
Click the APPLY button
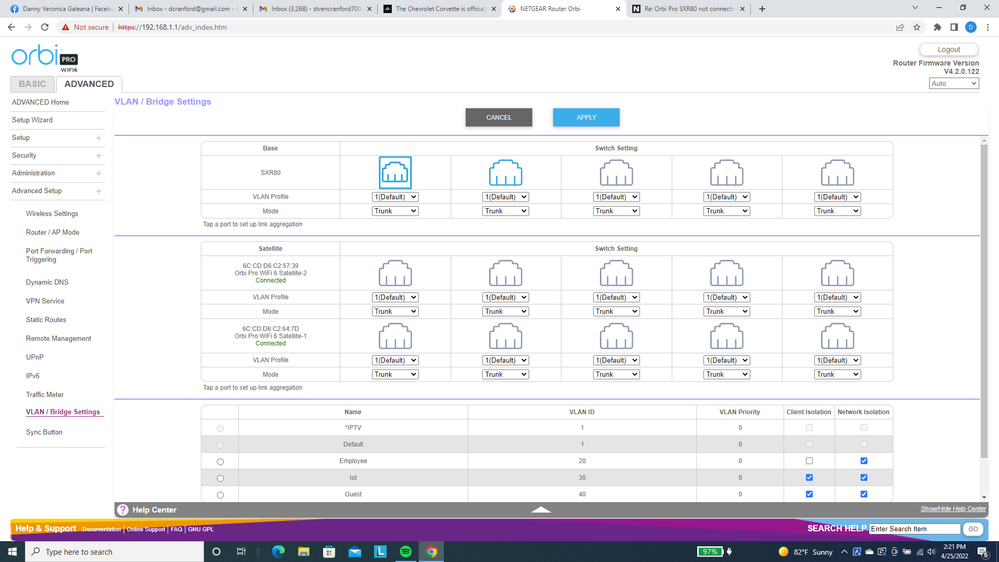point(586,117)
